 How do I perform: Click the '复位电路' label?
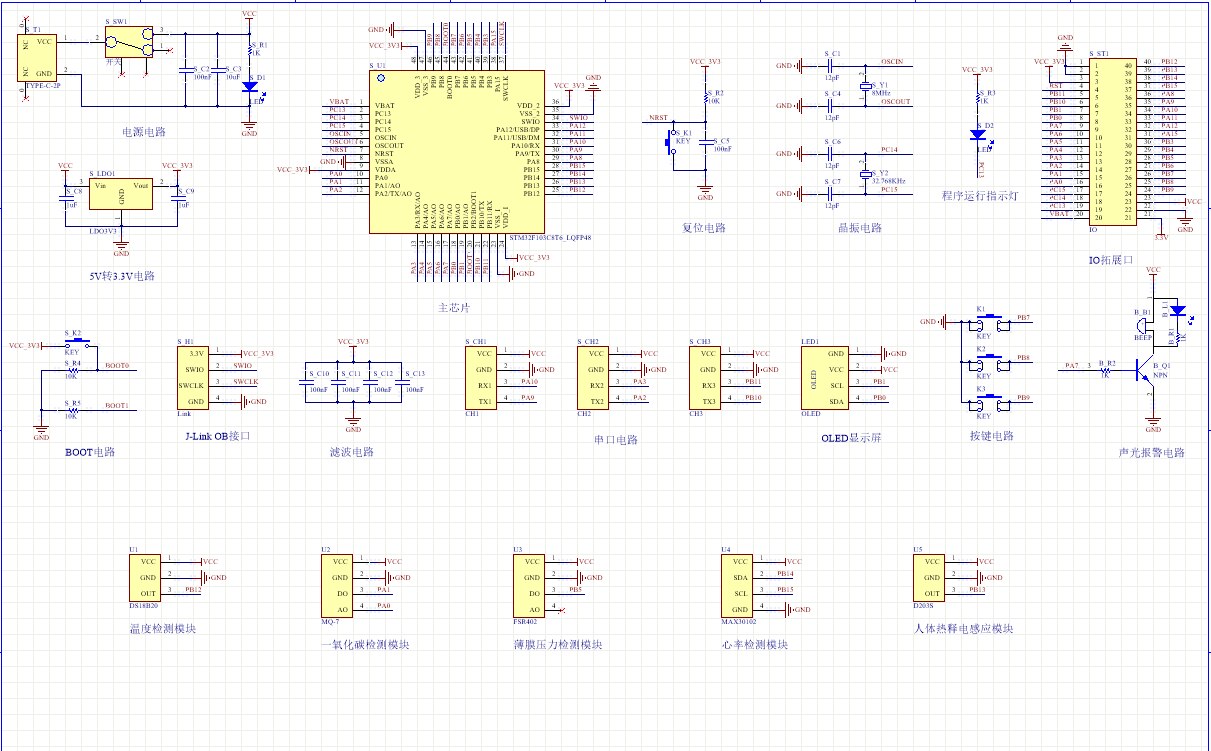point(704,227)
